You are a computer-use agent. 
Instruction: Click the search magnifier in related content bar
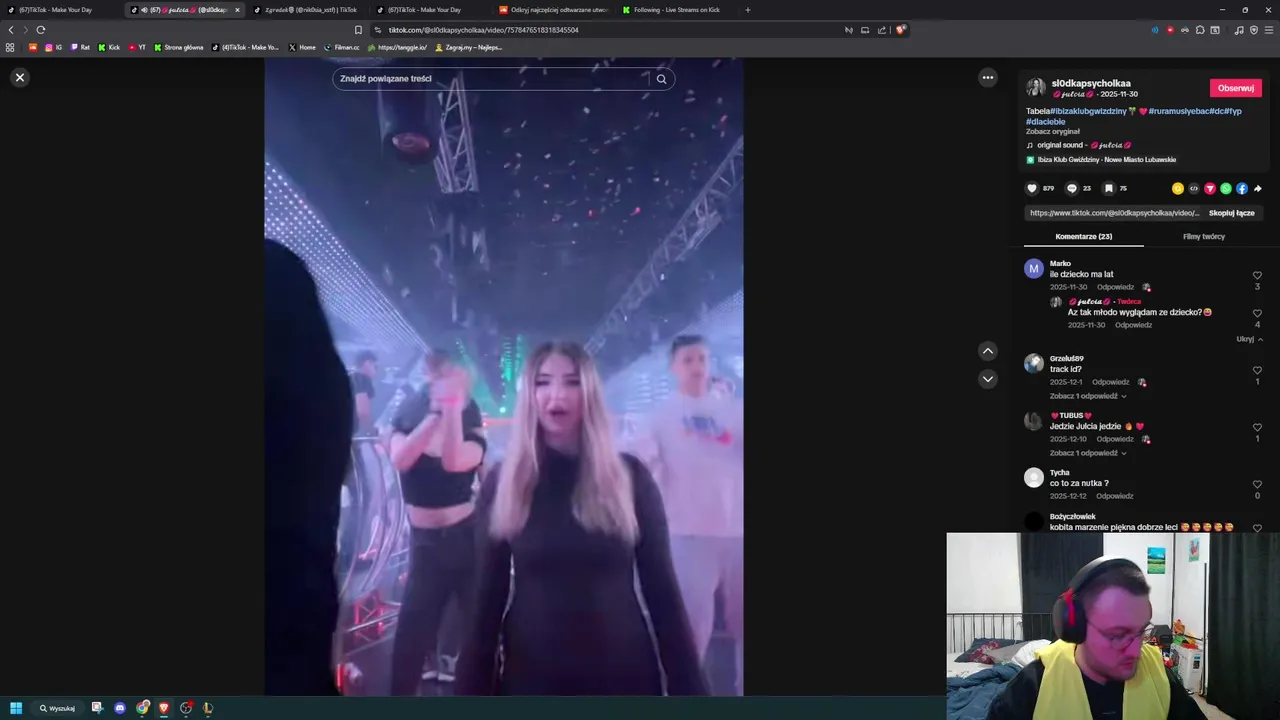661,79
